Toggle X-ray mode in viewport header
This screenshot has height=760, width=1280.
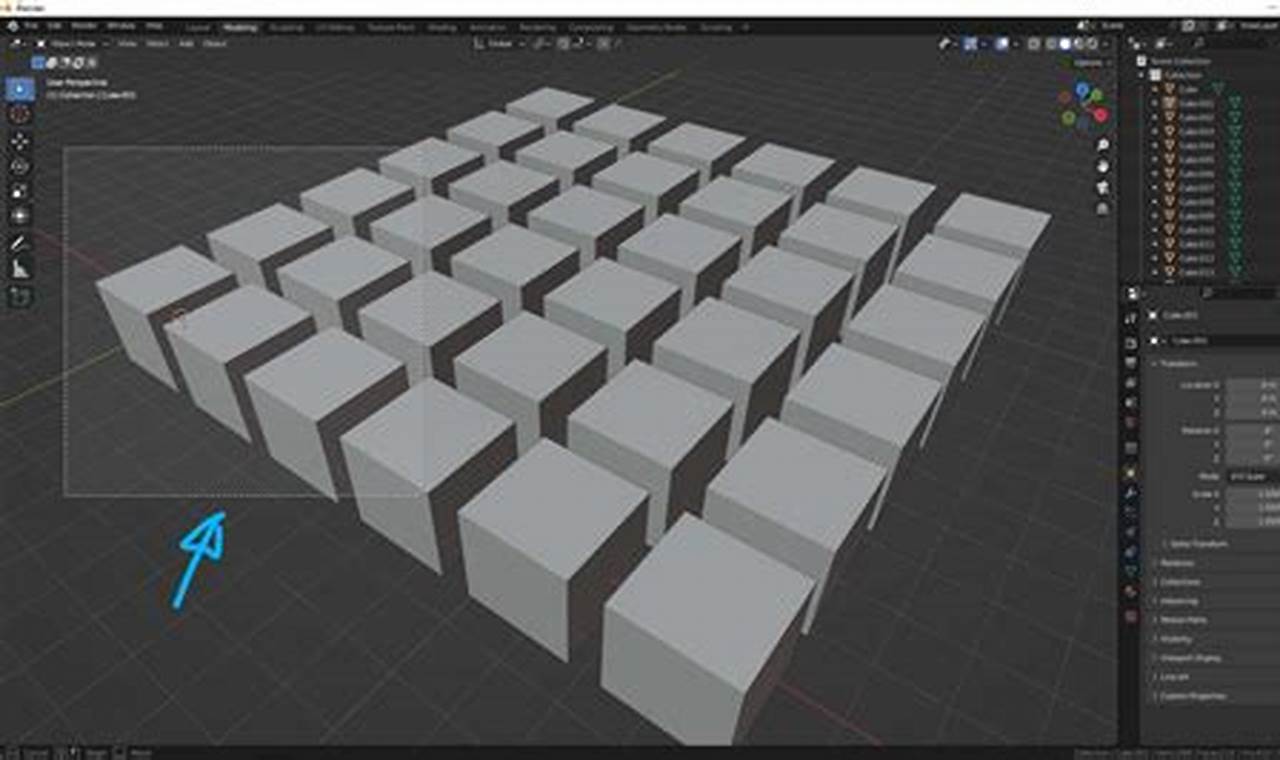[x=1033, y=44]
